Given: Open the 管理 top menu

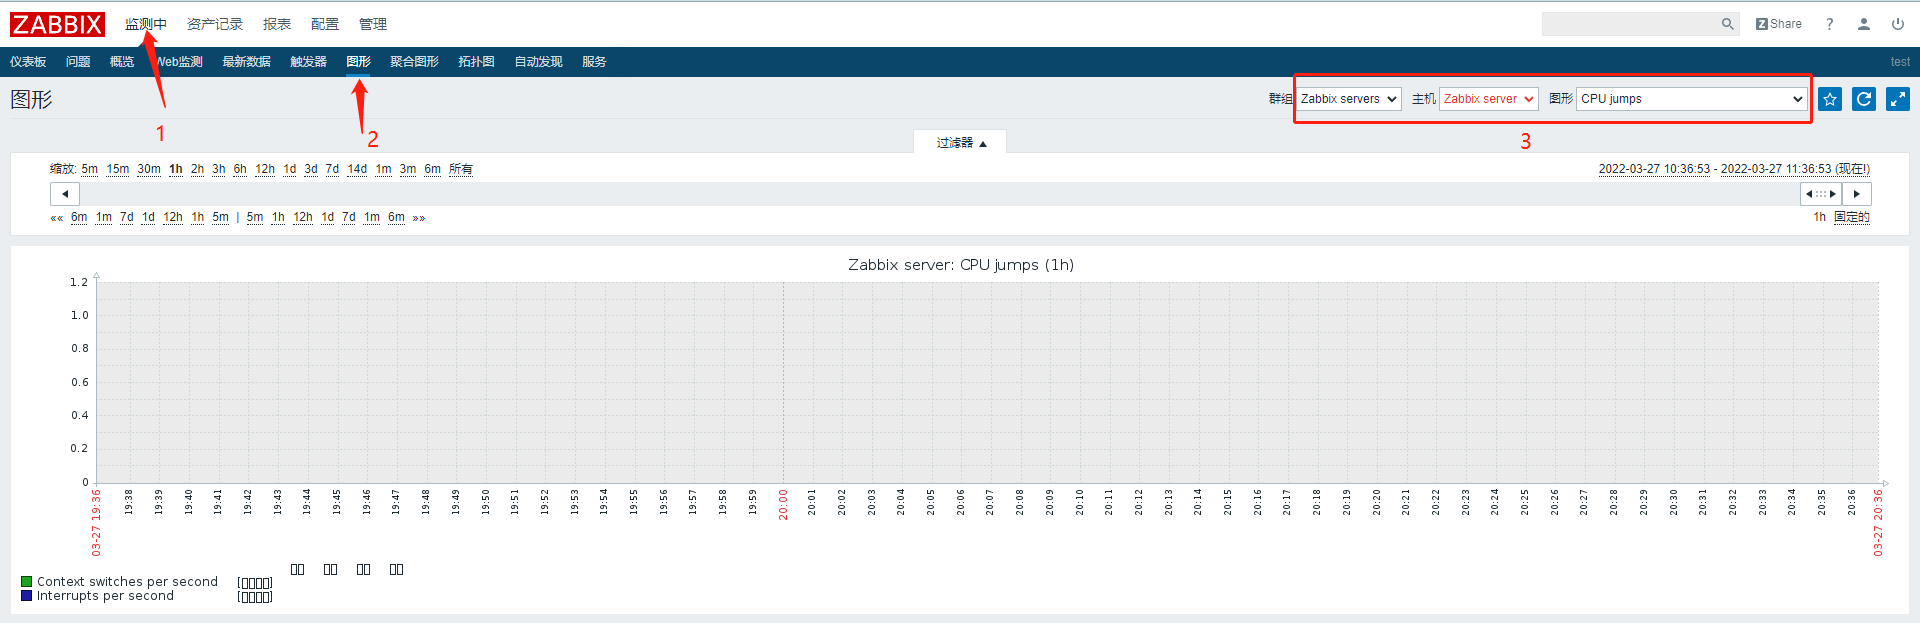Looking at the screenshot, I should pyautogui.click(x=373, y=24).
